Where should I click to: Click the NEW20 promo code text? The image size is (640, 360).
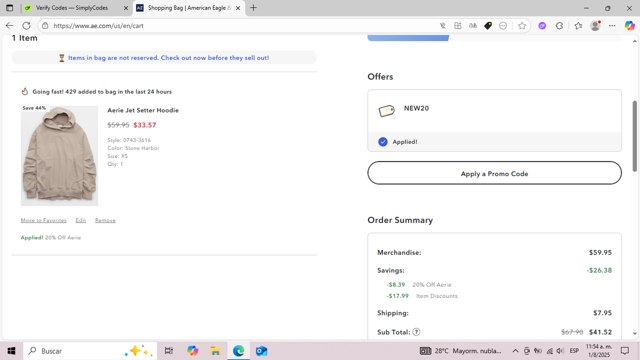click(416, 108)
